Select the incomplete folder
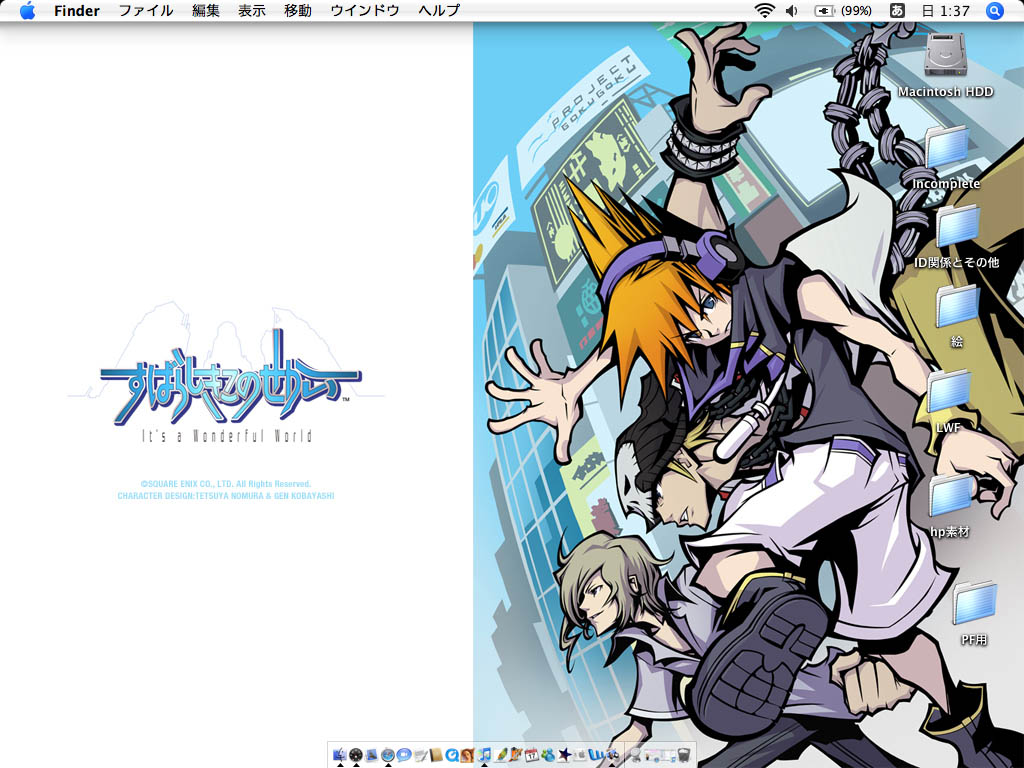Image resolution: width=1024 pixels, height=768 pixels. pos(946,149)
